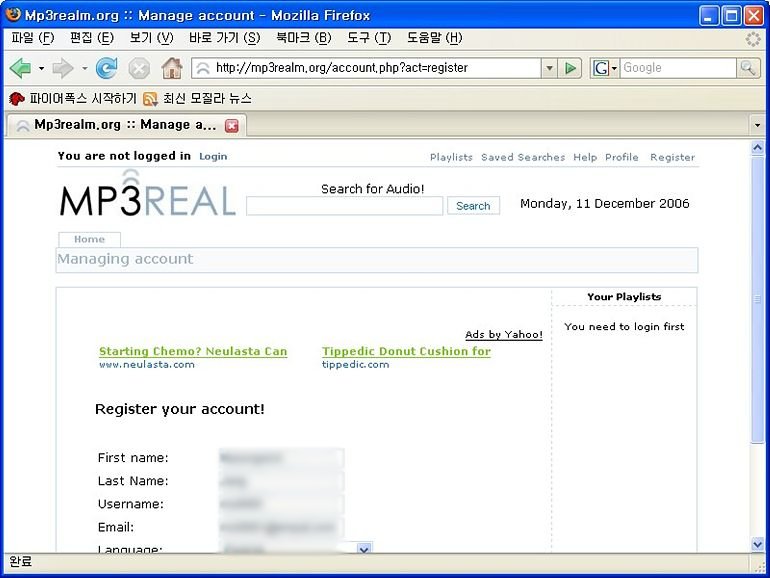The height and width of the screenshot is (578, 770).
Task: Open the Tippedic Donut Cushion for ad
Action: click(406, 351)
